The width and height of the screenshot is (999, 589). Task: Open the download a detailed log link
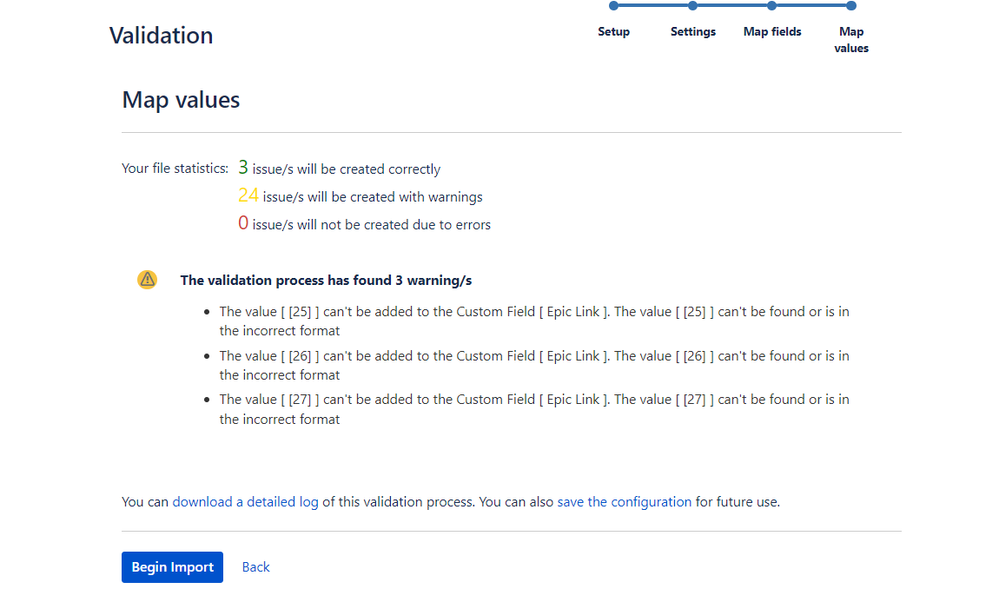(x=245, y=502)
